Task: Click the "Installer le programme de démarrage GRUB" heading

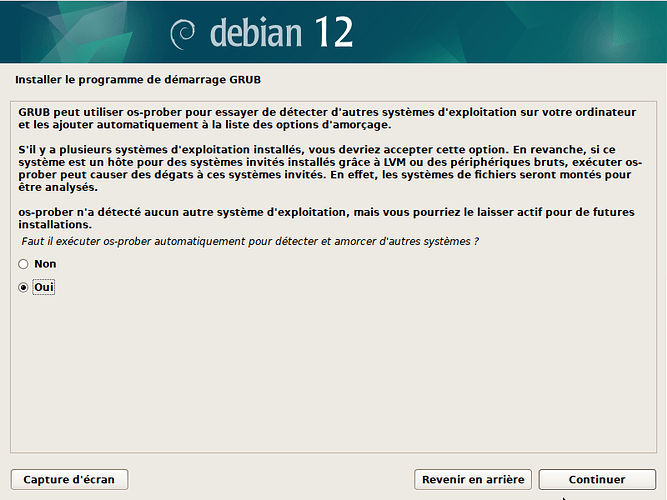Action: 138,80
